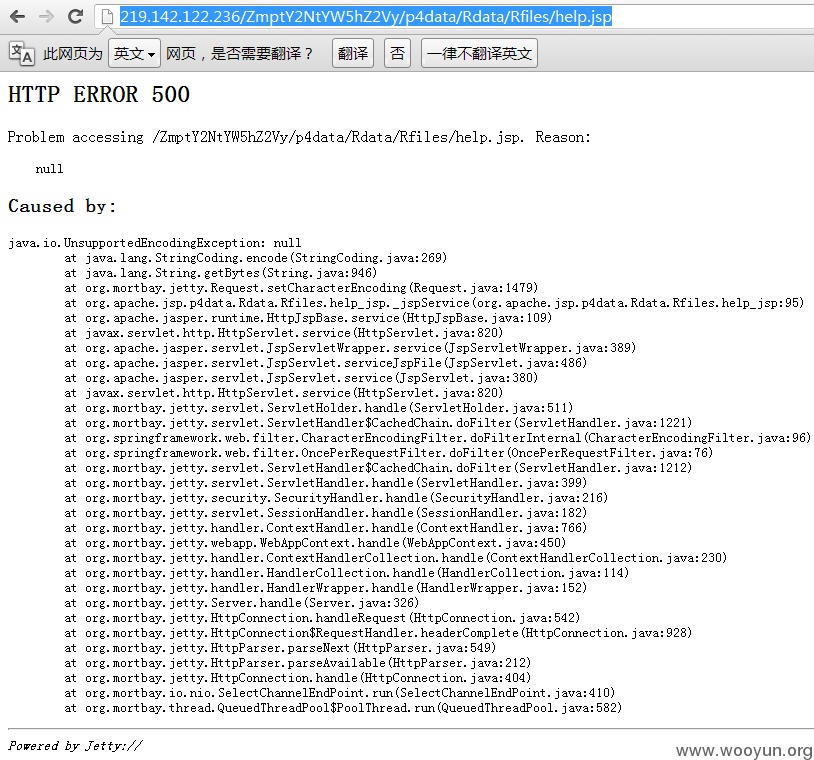The width and height of the screenshot is (814, 760).
Task: Click the doFilter line with ServletHandler.java:1212
Action: tap(378, 469)
